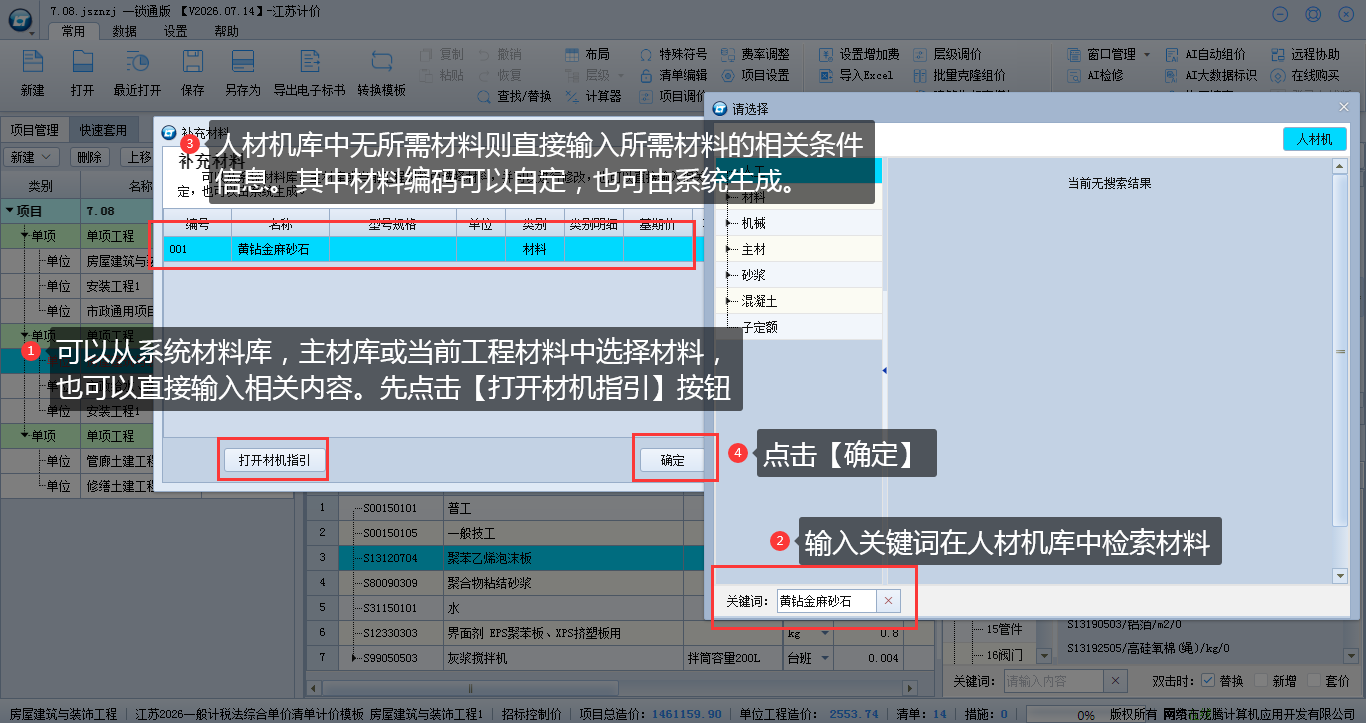Click the 确定 button in 补充材料 dialog
The image size is (1366, 723).
(x=673, y=460)
